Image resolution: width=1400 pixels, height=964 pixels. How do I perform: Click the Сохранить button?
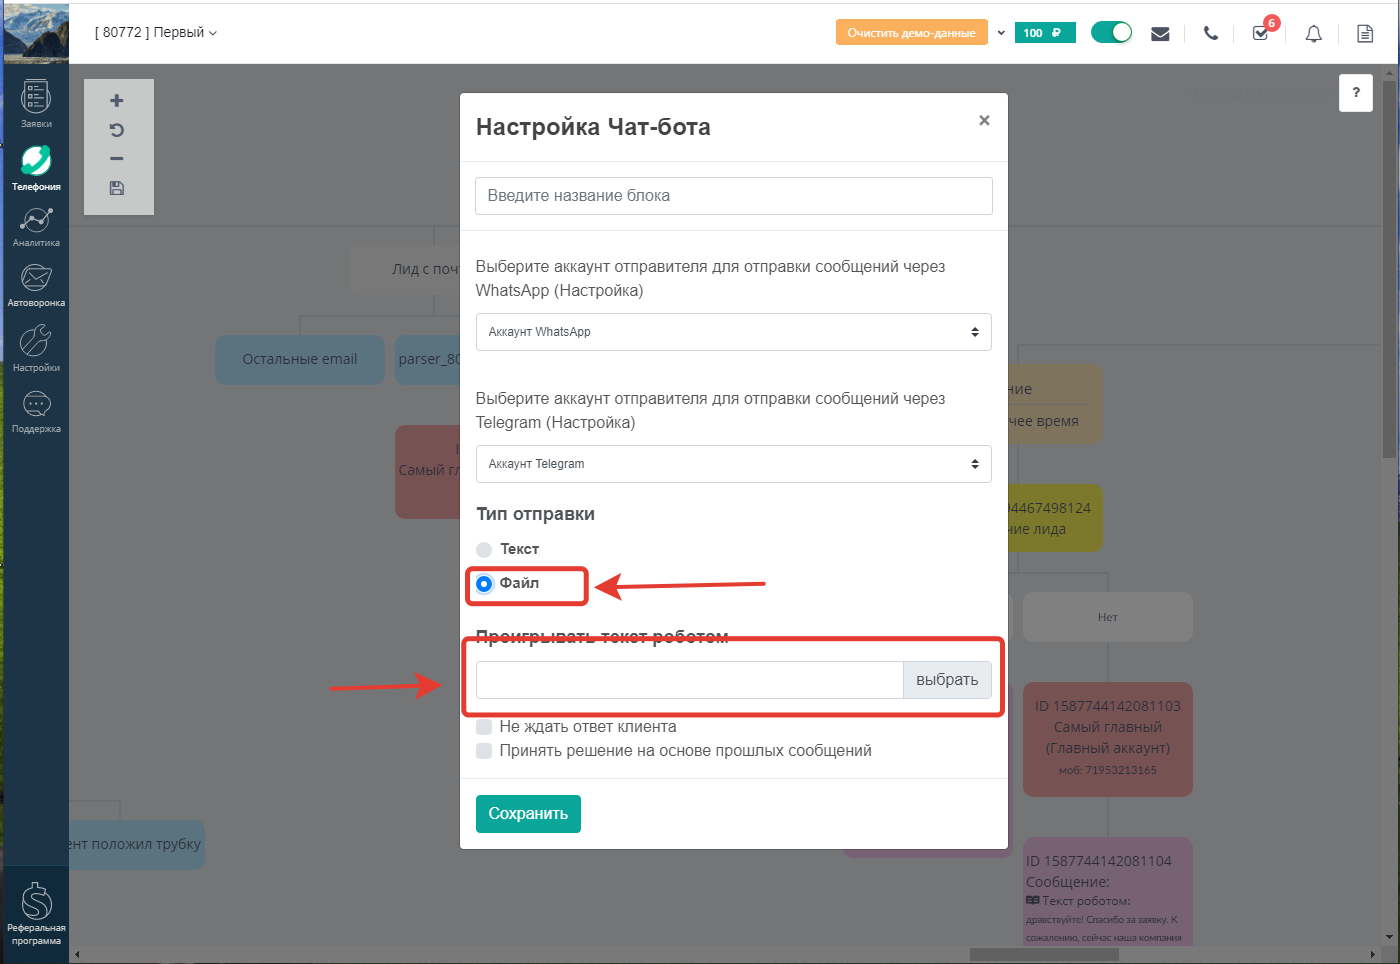(x=528, y=814)
